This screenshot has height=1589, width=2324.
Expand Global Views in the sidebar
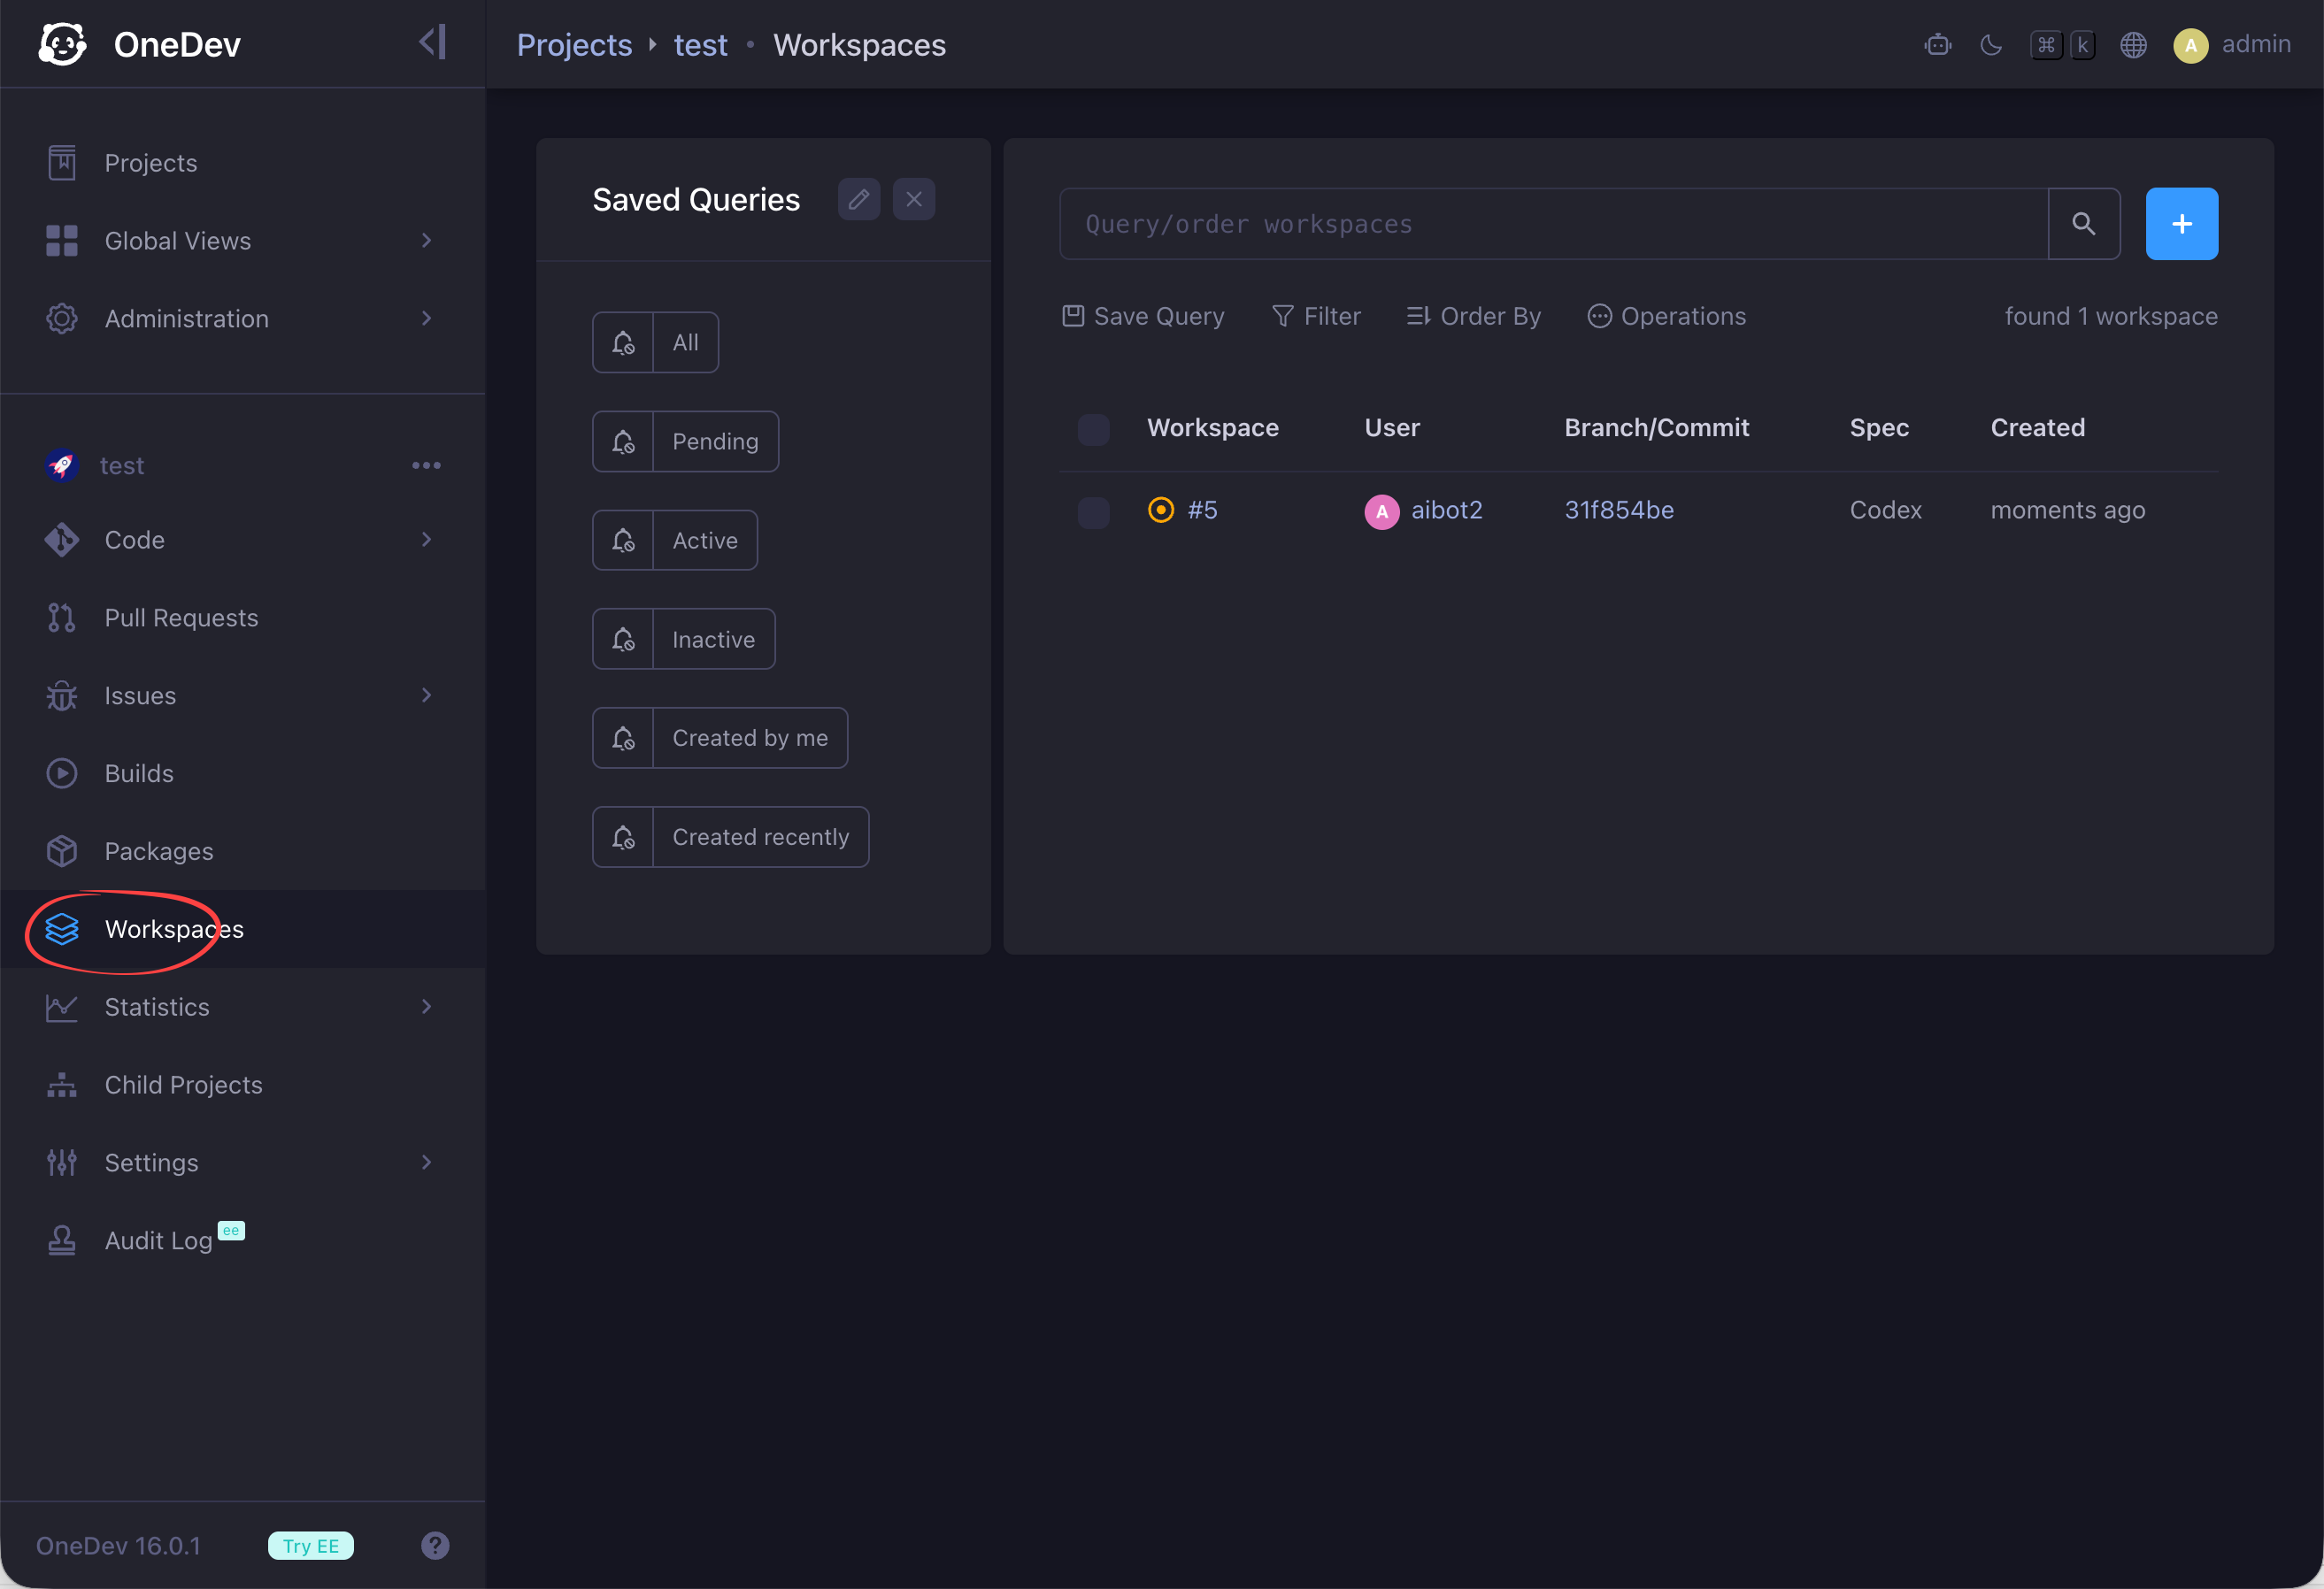[242, 241]
